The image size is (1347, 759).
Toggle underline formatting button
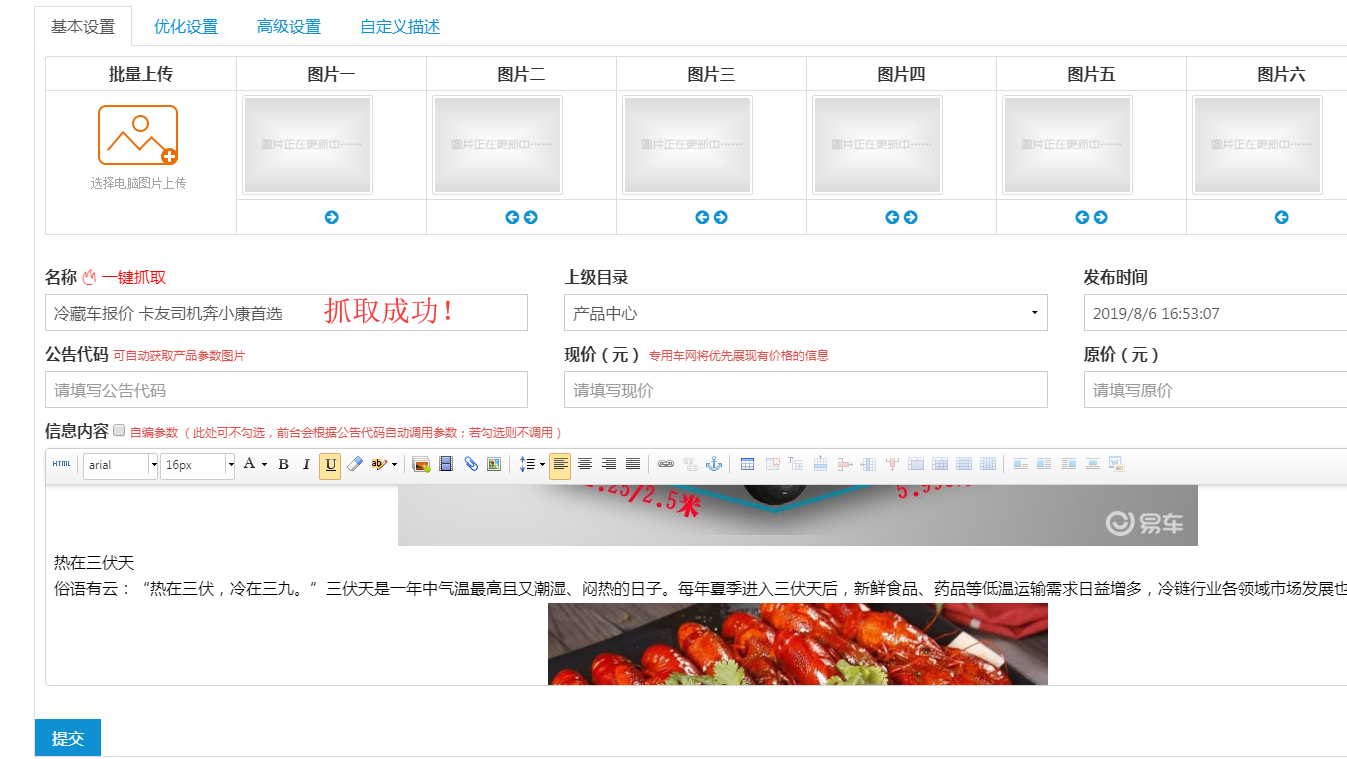[x=330, y=464]
